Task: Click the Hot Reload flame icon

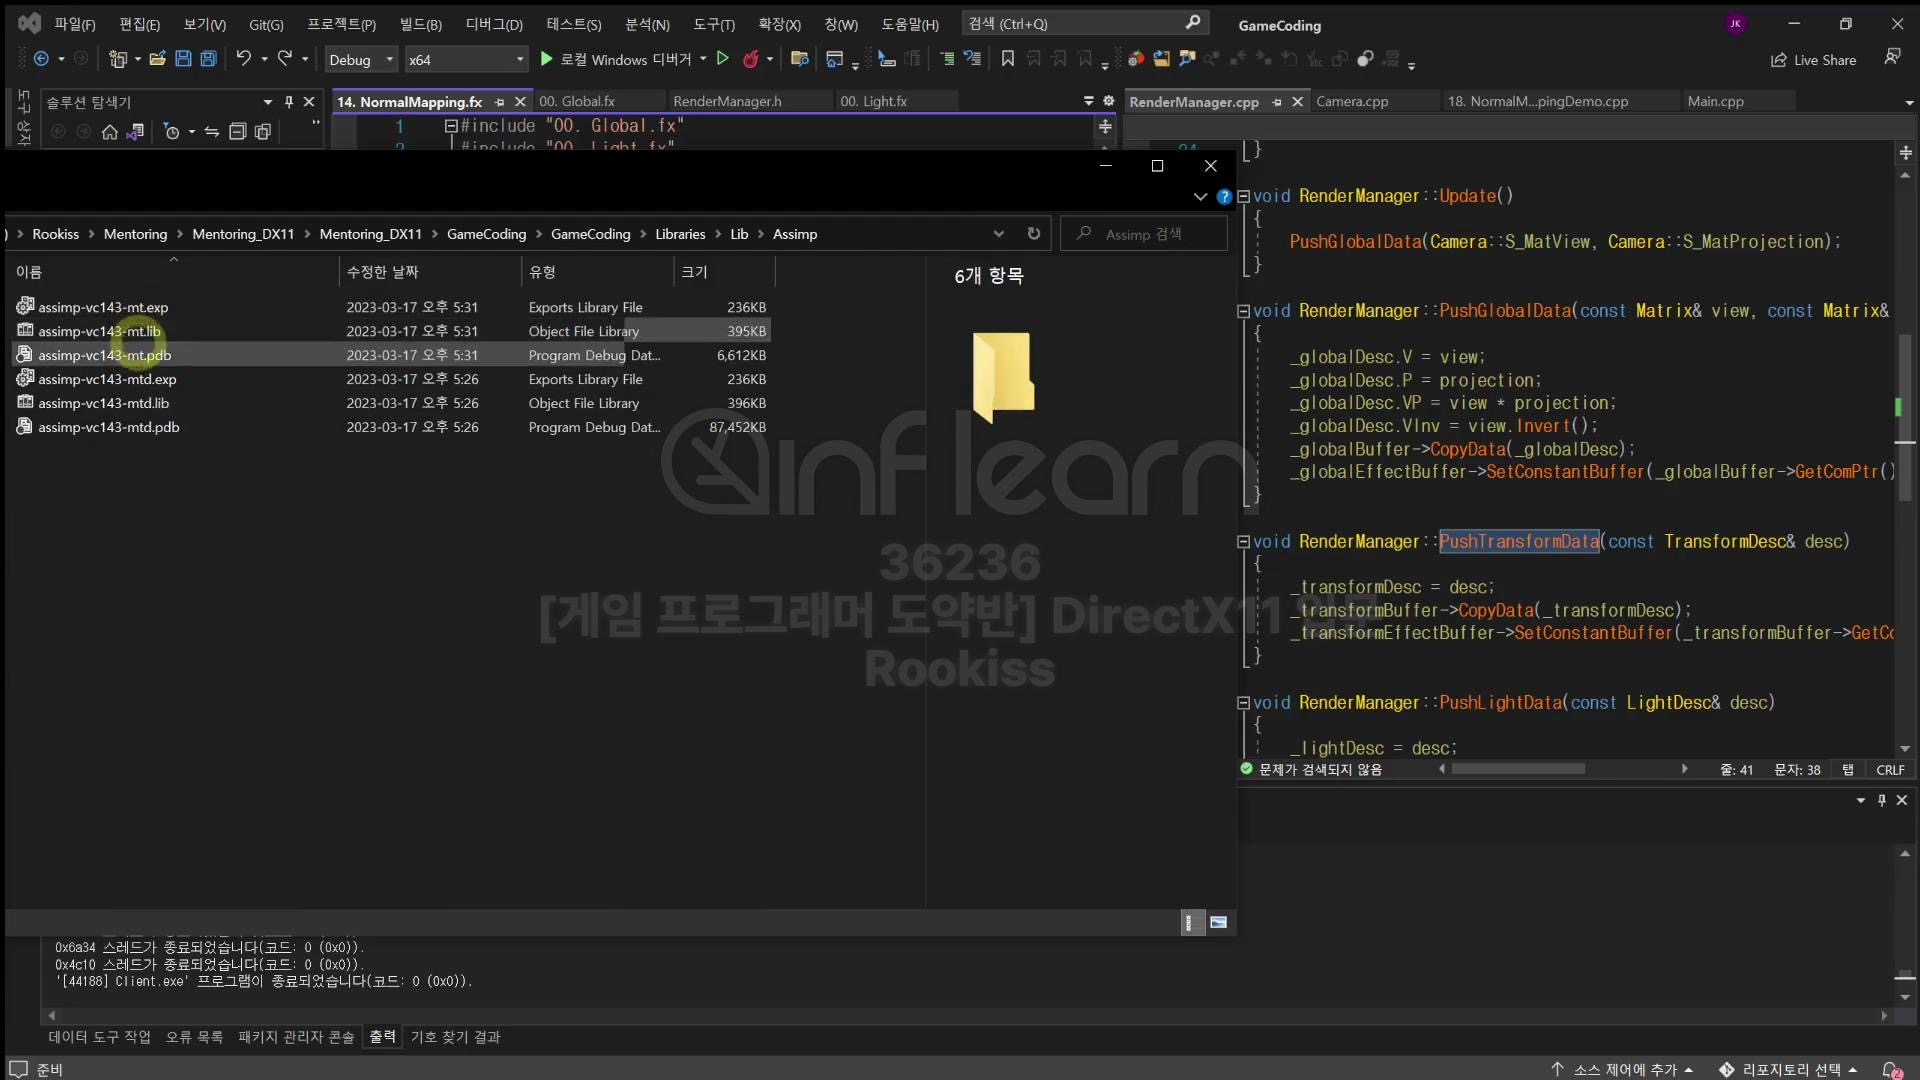Action: 751,59
